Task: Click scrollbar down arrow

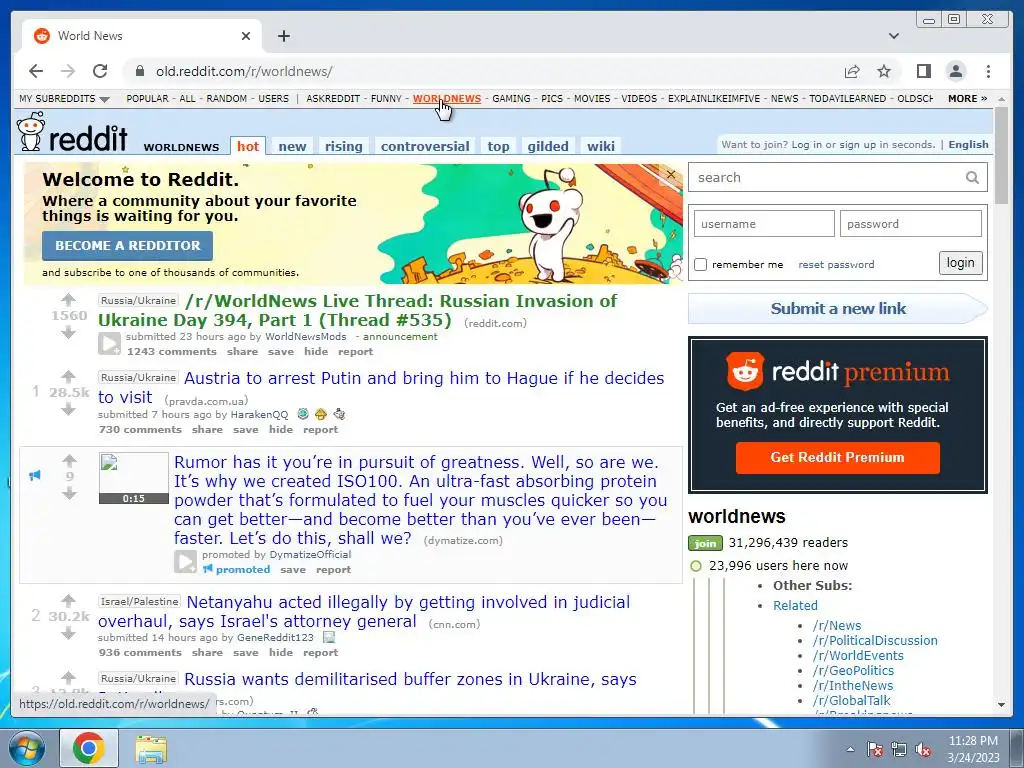Action: tap(1001, 705)
